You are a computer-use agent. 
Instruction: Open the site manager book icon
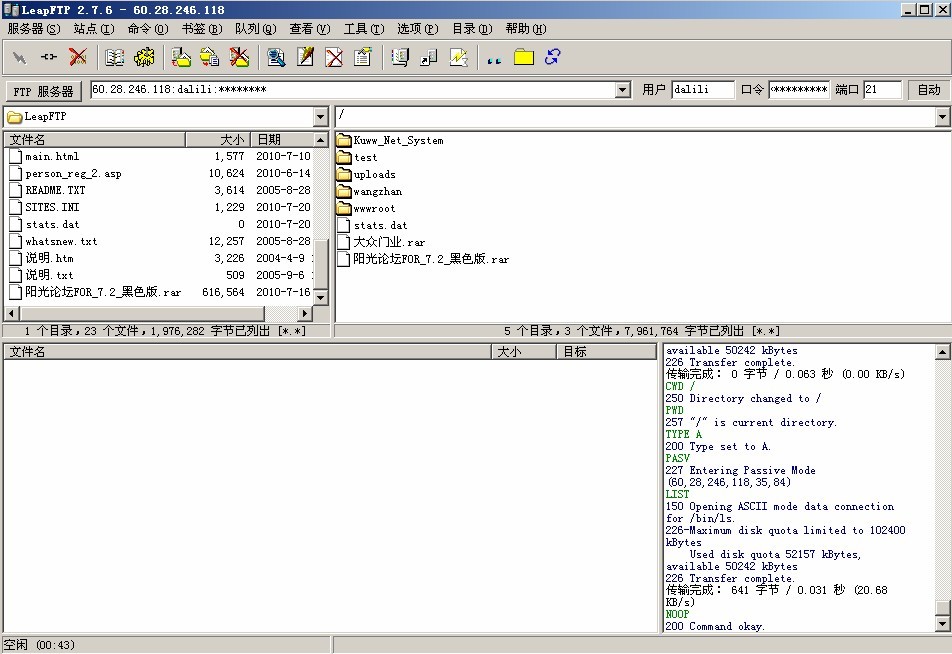(115, 57)
